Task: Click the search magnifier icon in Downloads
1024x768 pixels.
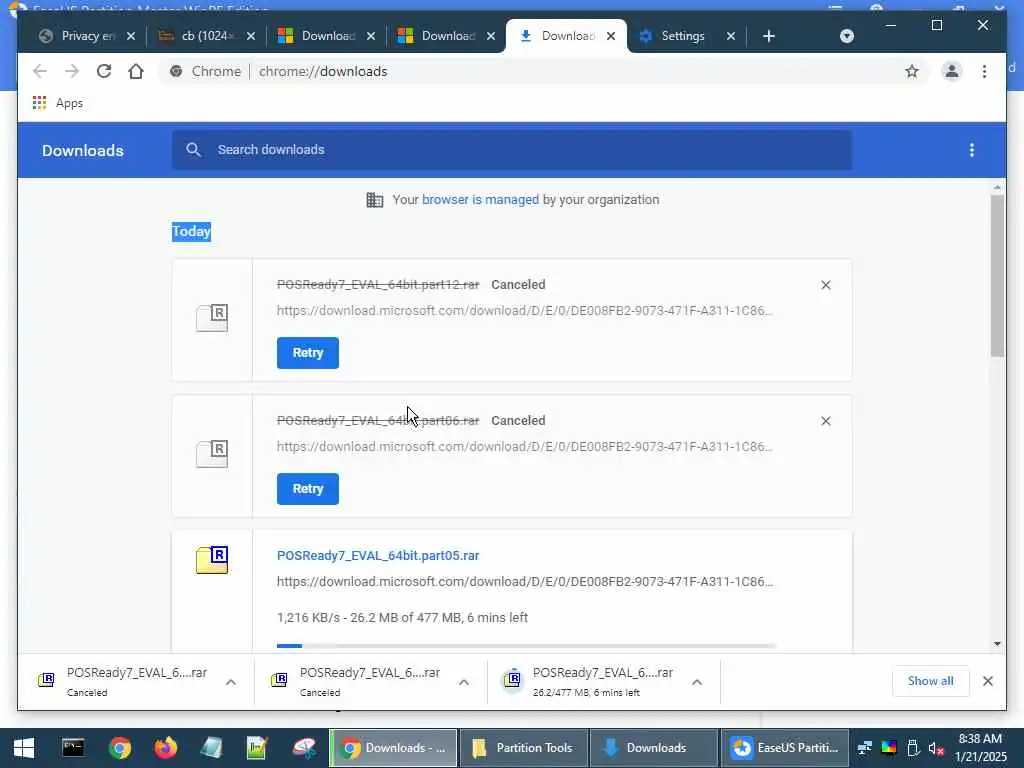Action: [x=193, y=150]
